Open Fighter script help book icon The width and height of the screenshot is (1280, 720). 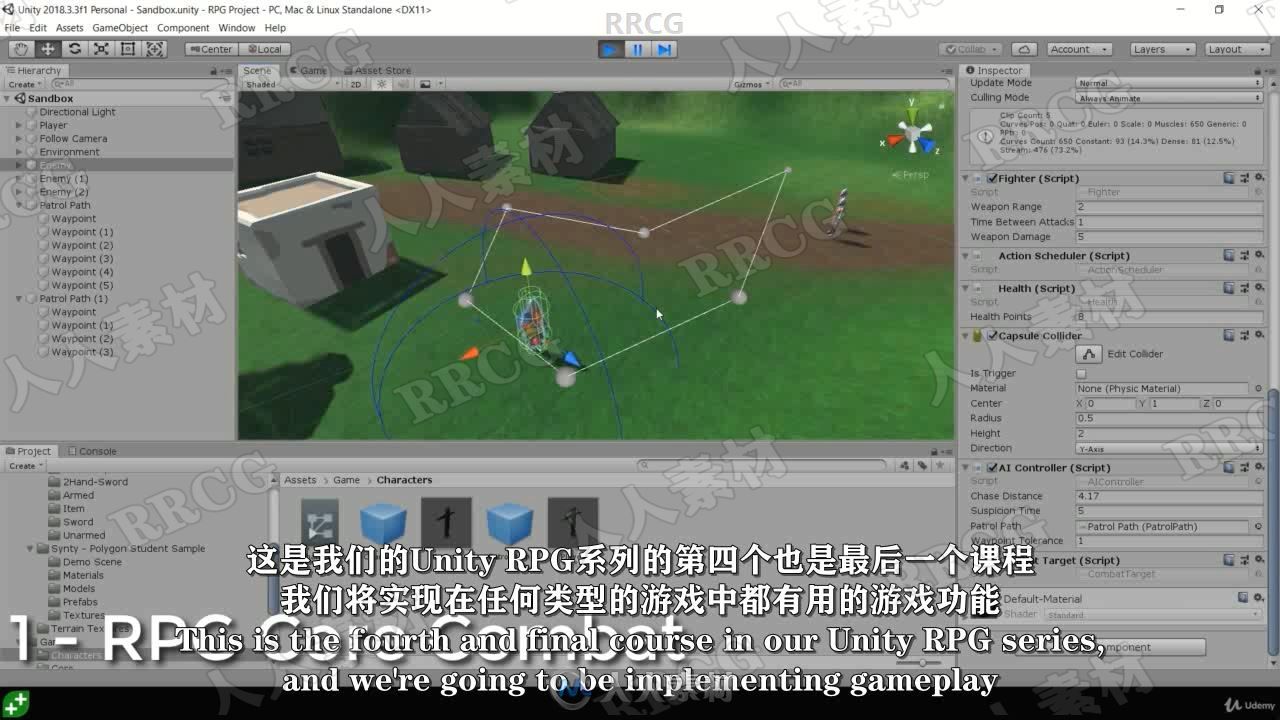[1229, 178]
